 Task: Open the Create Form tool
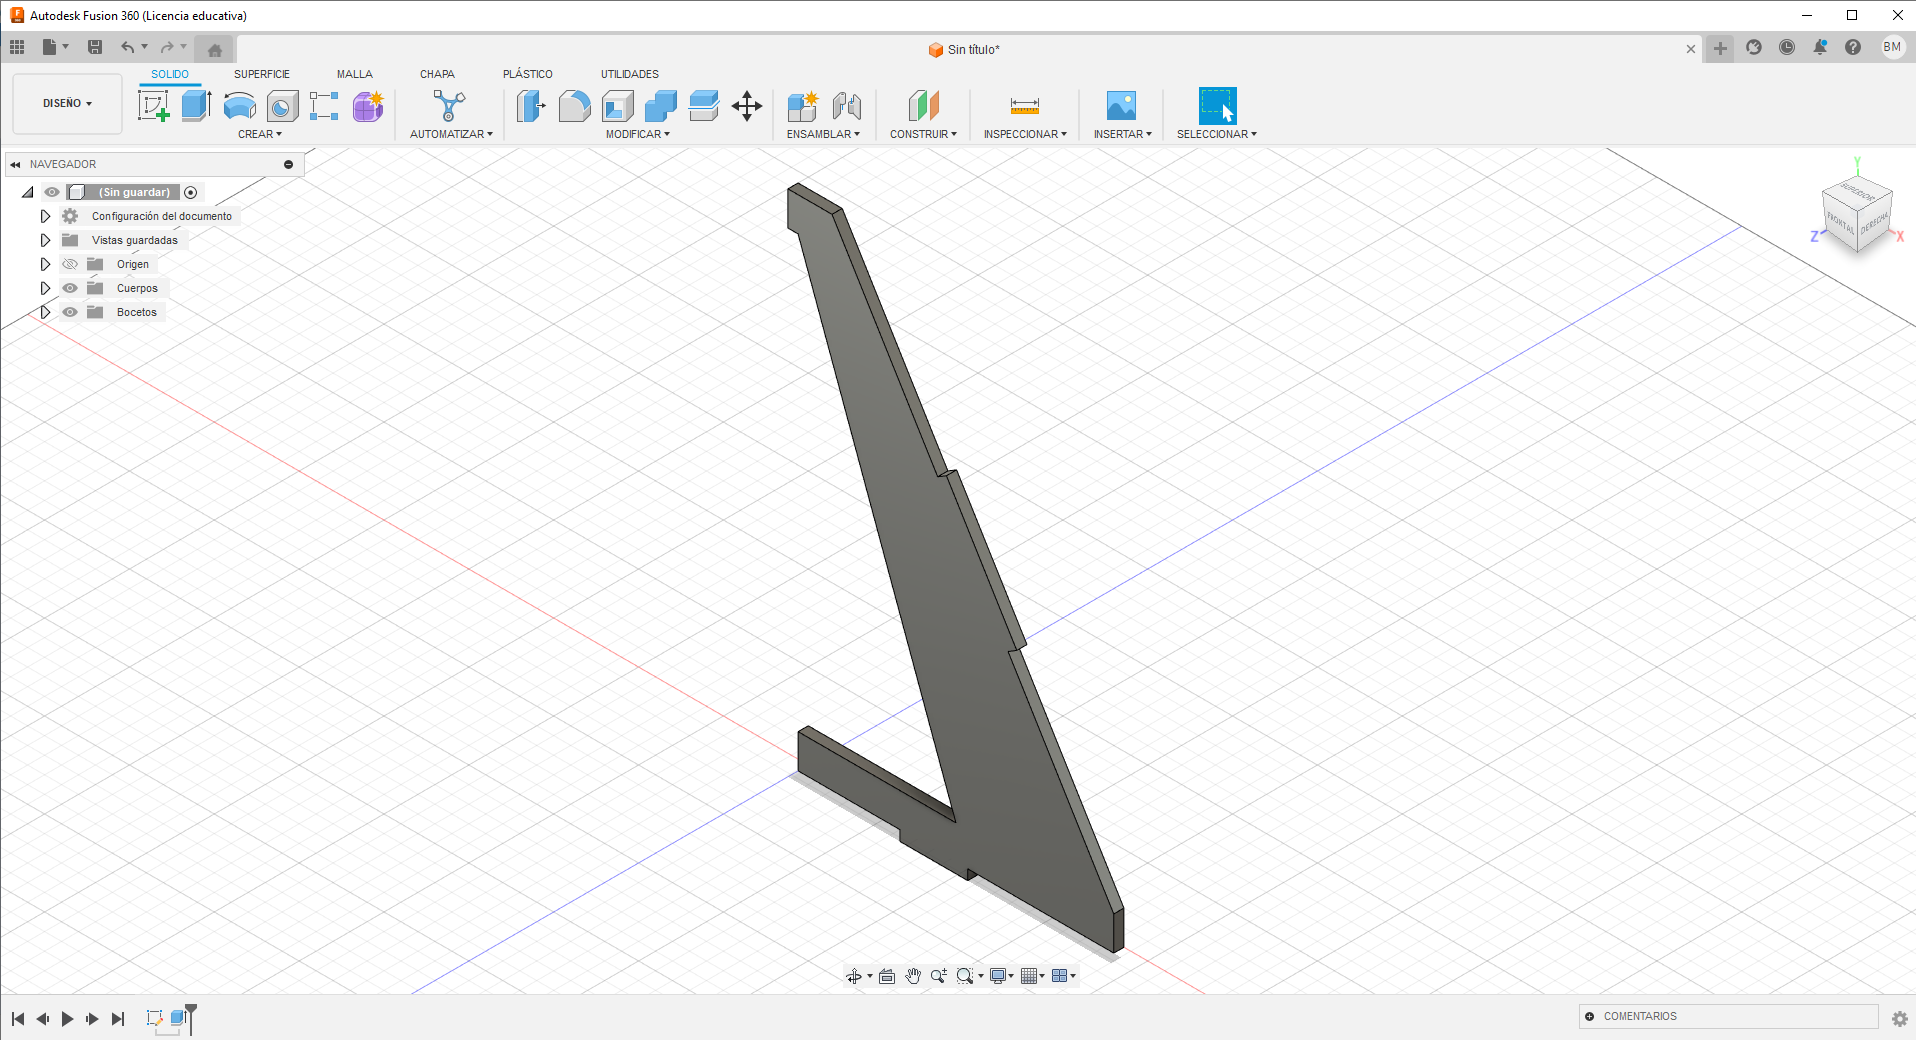[368, 107]
